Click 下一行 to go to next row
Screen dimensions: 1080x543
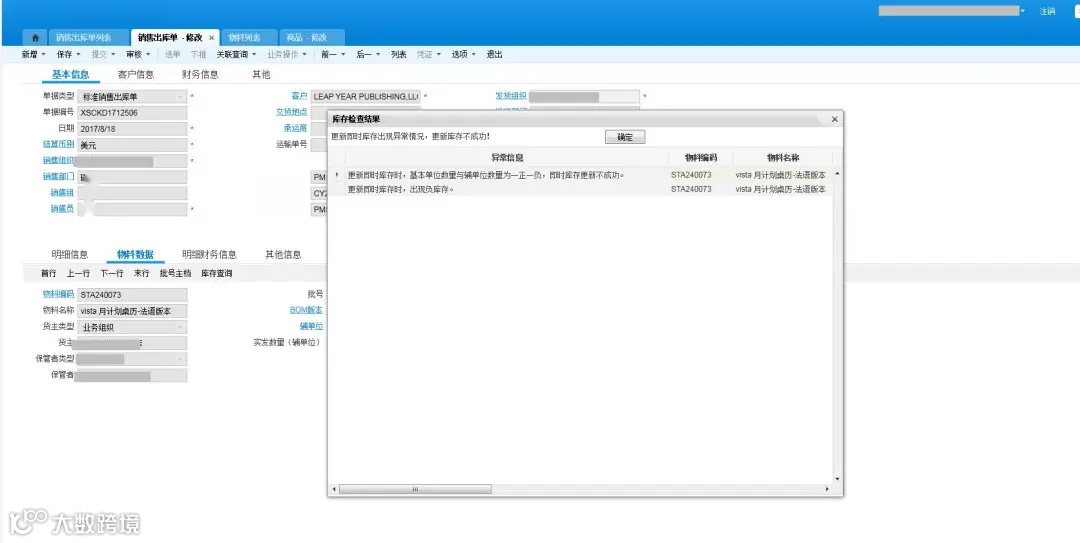pyautogui.click(x=112, y=274)
